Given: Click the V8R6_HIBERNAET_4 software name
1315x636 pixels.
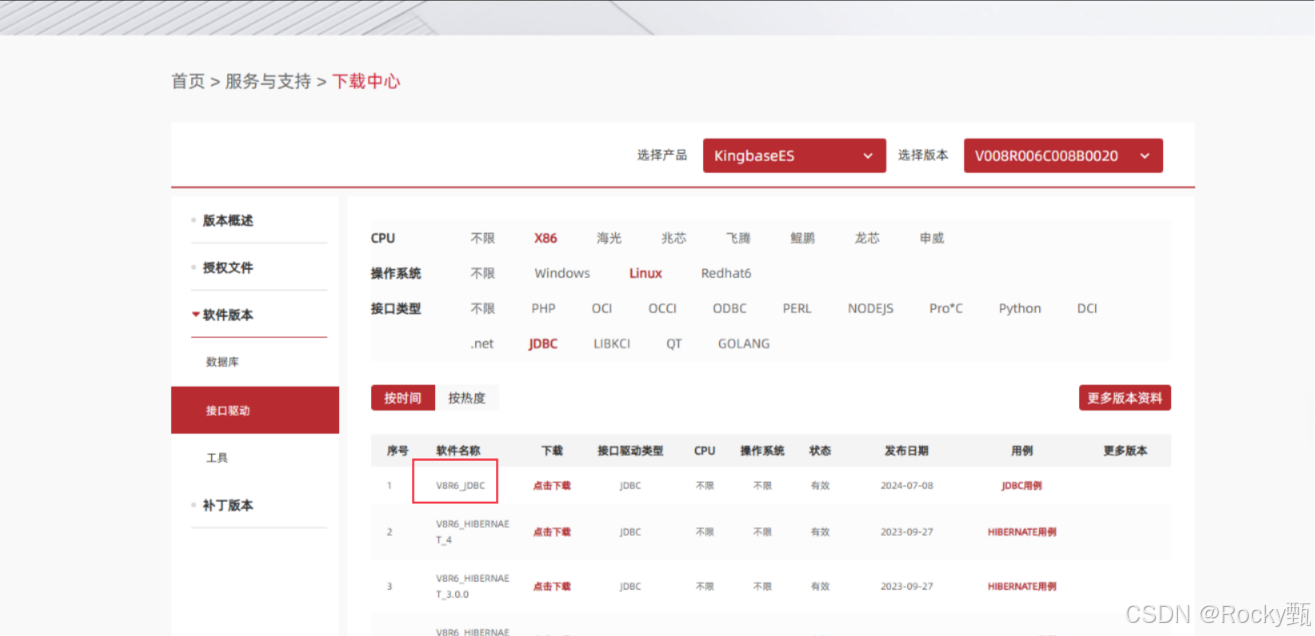Looking at the screenshot, I should pos(473,532).
